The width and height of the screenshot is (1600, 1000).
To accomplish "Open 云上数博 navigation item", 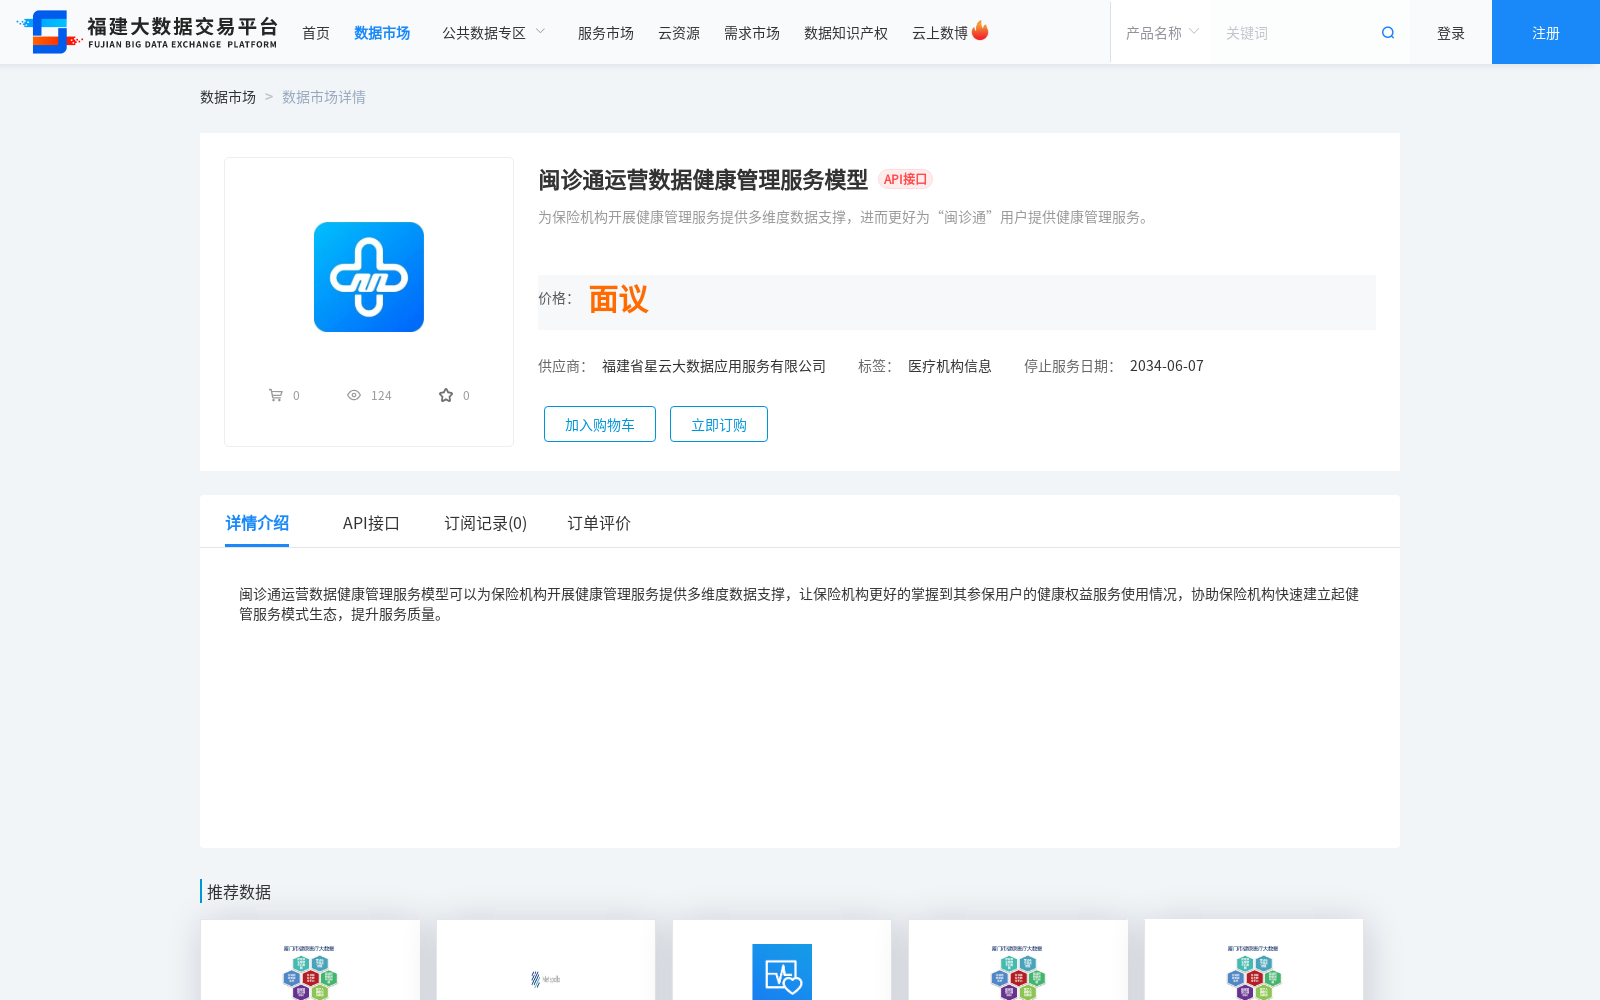I will click(940, 33).
